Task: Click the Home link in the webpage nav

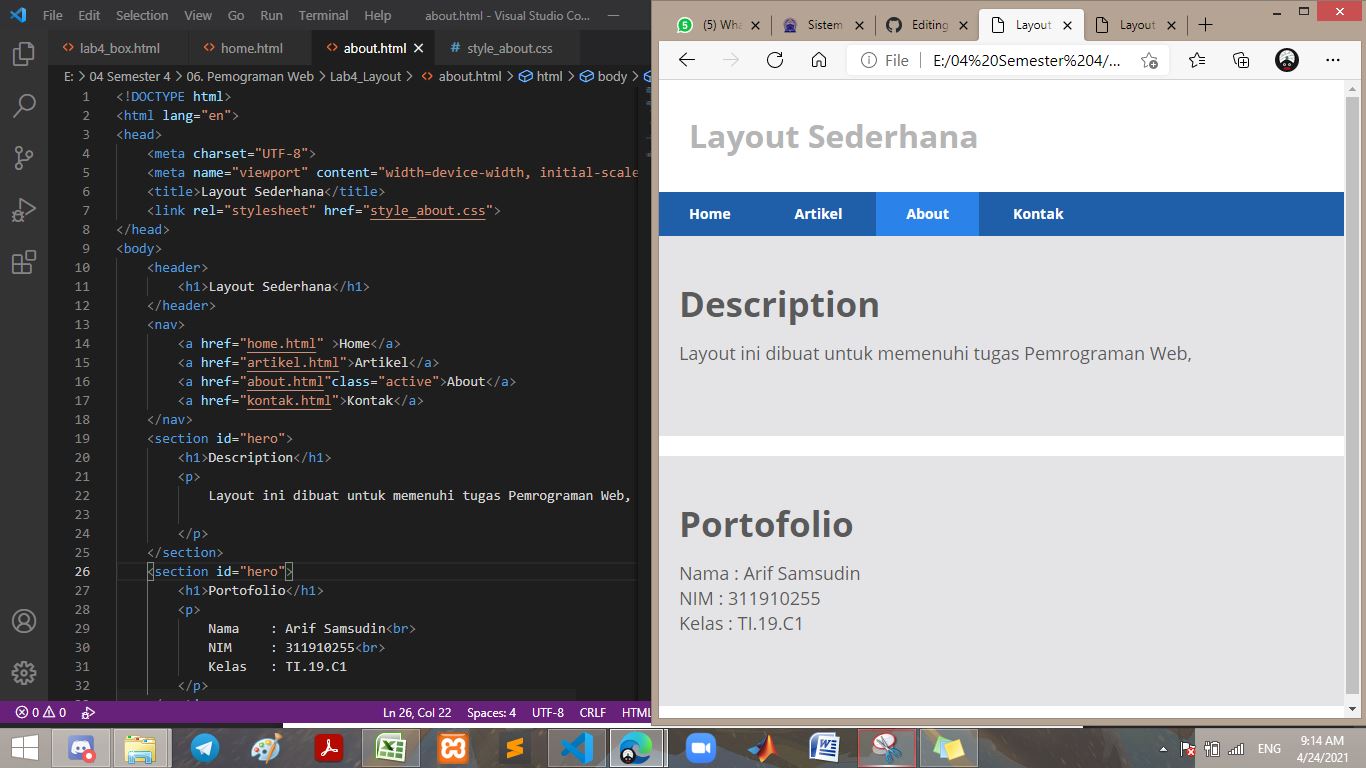Action: (710, 214)
